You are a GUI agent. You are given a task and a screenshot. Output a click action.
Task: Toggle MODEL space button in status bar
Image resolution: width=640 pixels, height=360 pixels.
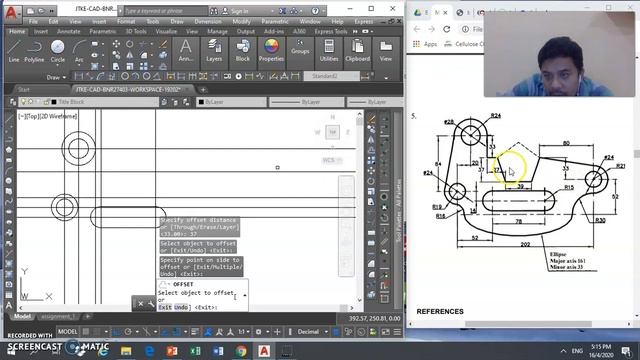coord(67,332)
